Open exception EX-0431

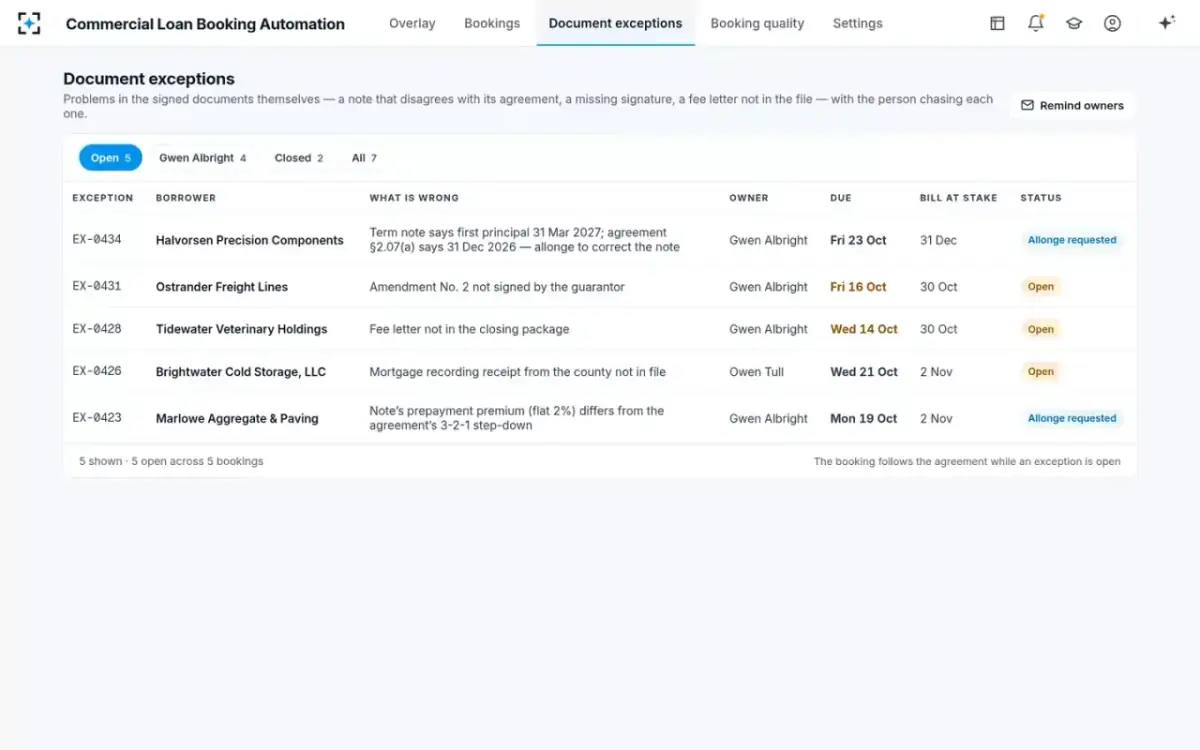97,286
